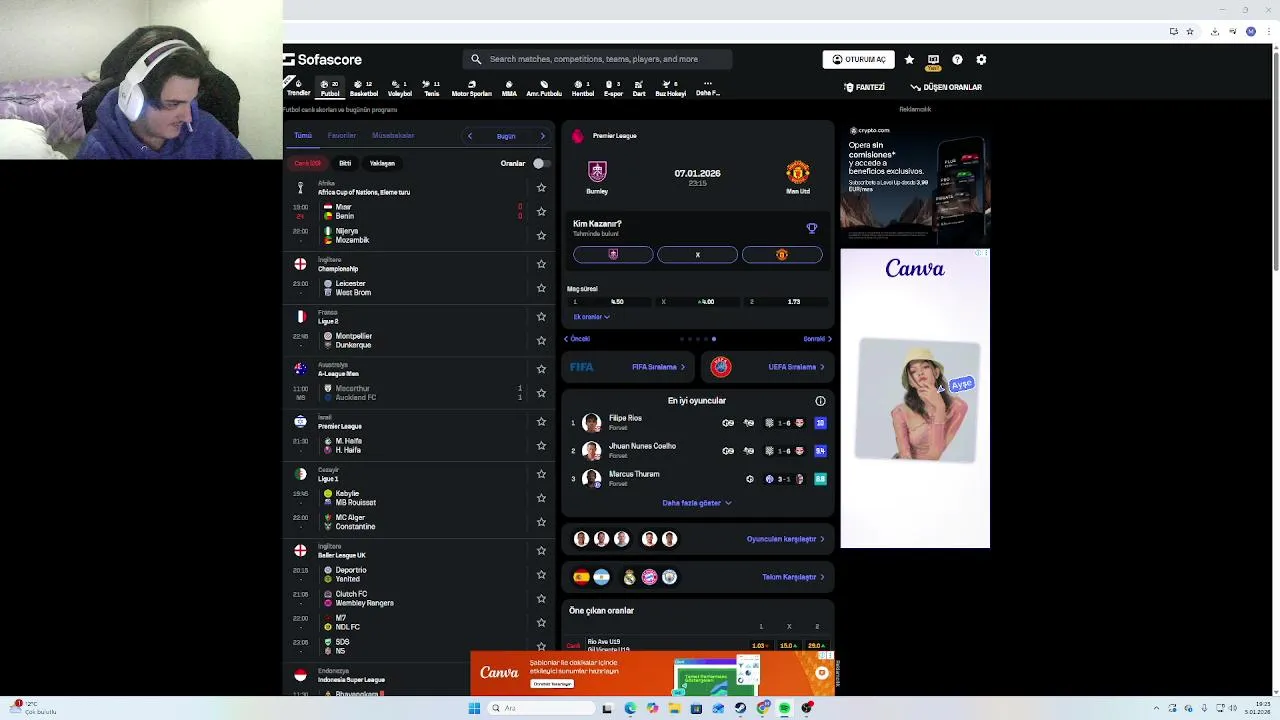
Task: Select the Dart sport icon
Action: tap(639, 88)
